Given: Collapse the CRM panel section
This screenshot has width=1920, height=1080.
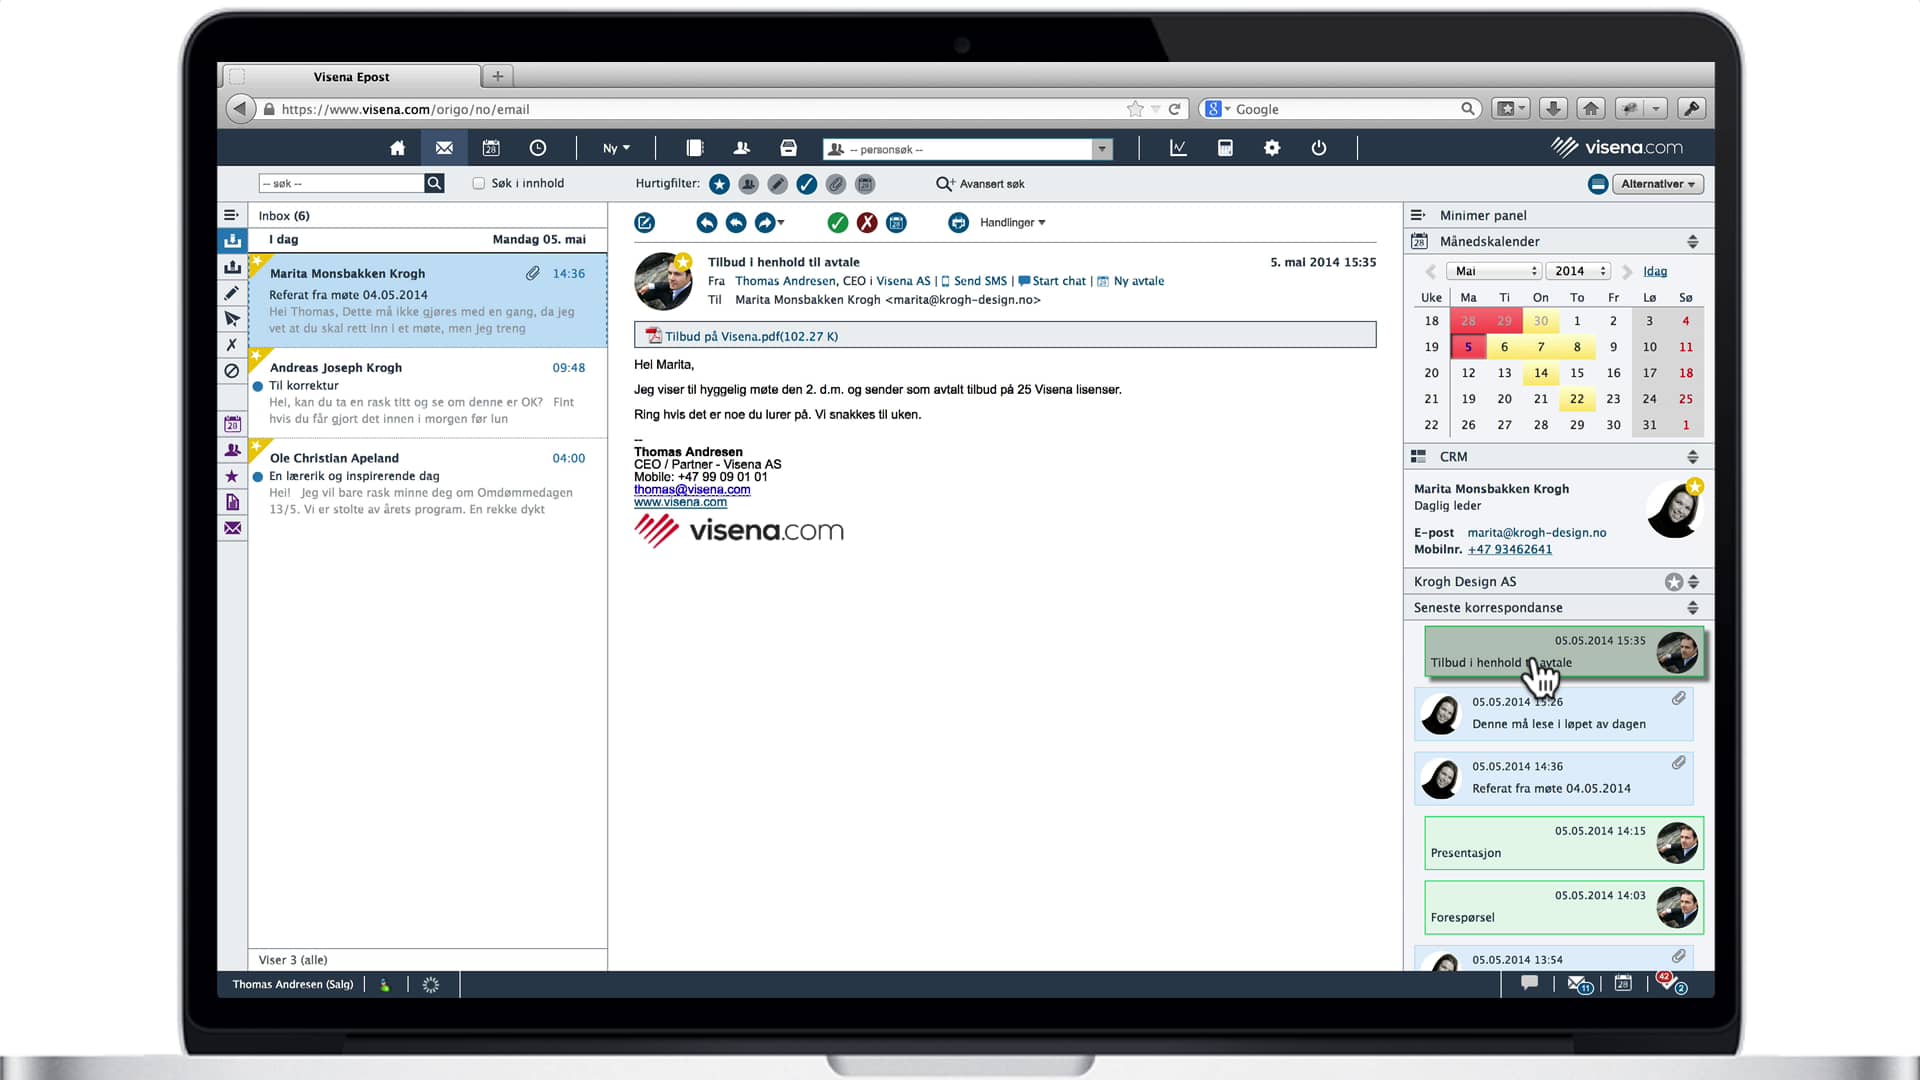Looking at the screenshot, I should pyautogui.click(x=1692, y=457).
